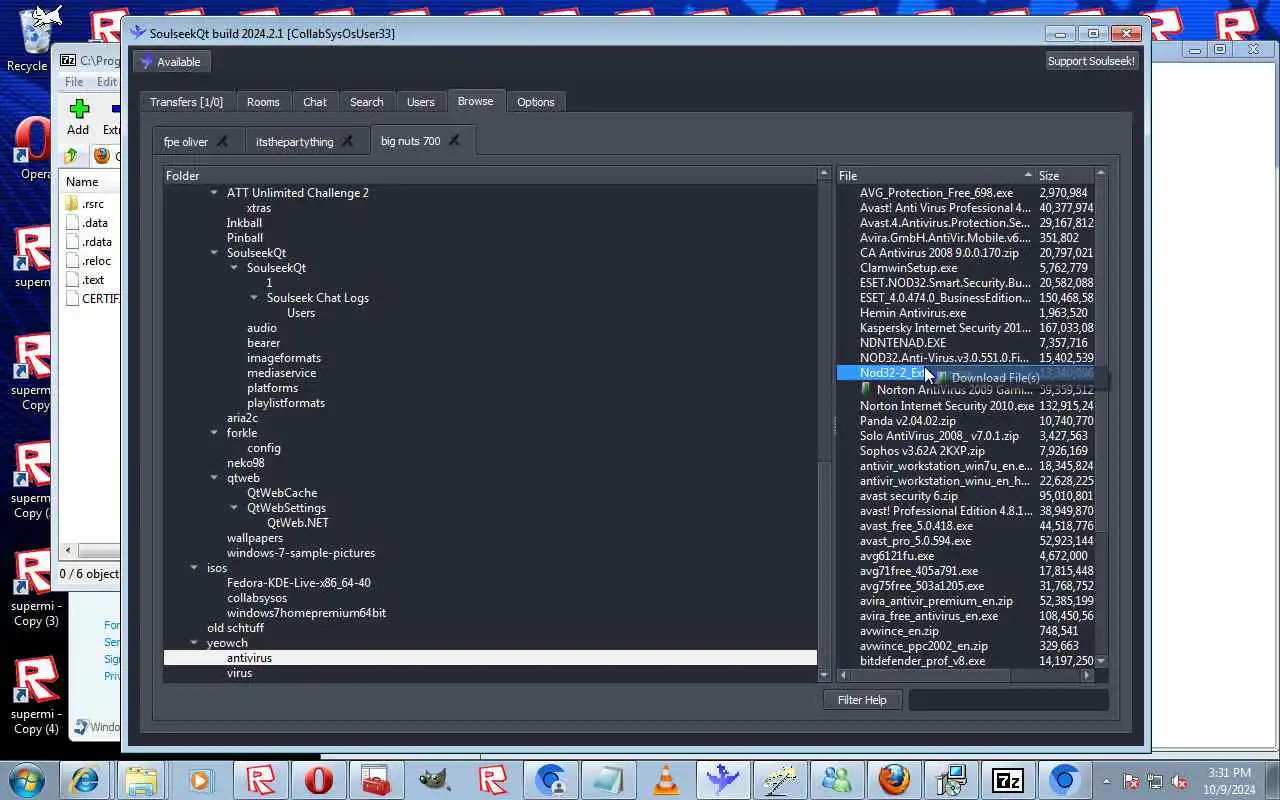Open the File menu in 7-Zip window
1280x800 pixels.
[74, 82]
